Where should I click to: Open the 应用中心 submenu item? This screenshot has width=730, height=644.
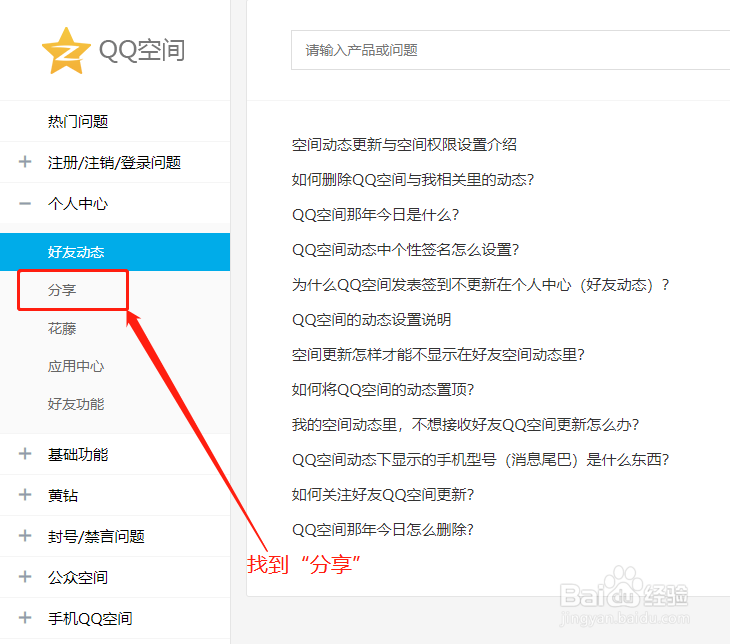coord(76,366)
